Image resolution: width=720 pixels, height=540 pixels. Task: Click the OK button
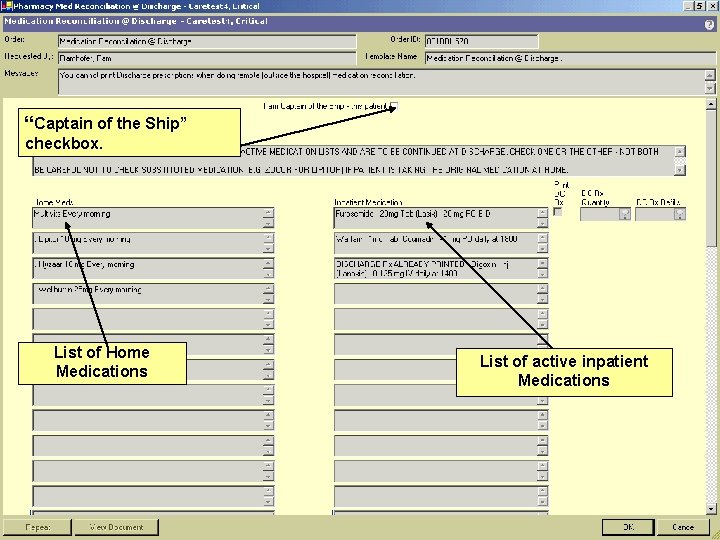coord(628,527)
